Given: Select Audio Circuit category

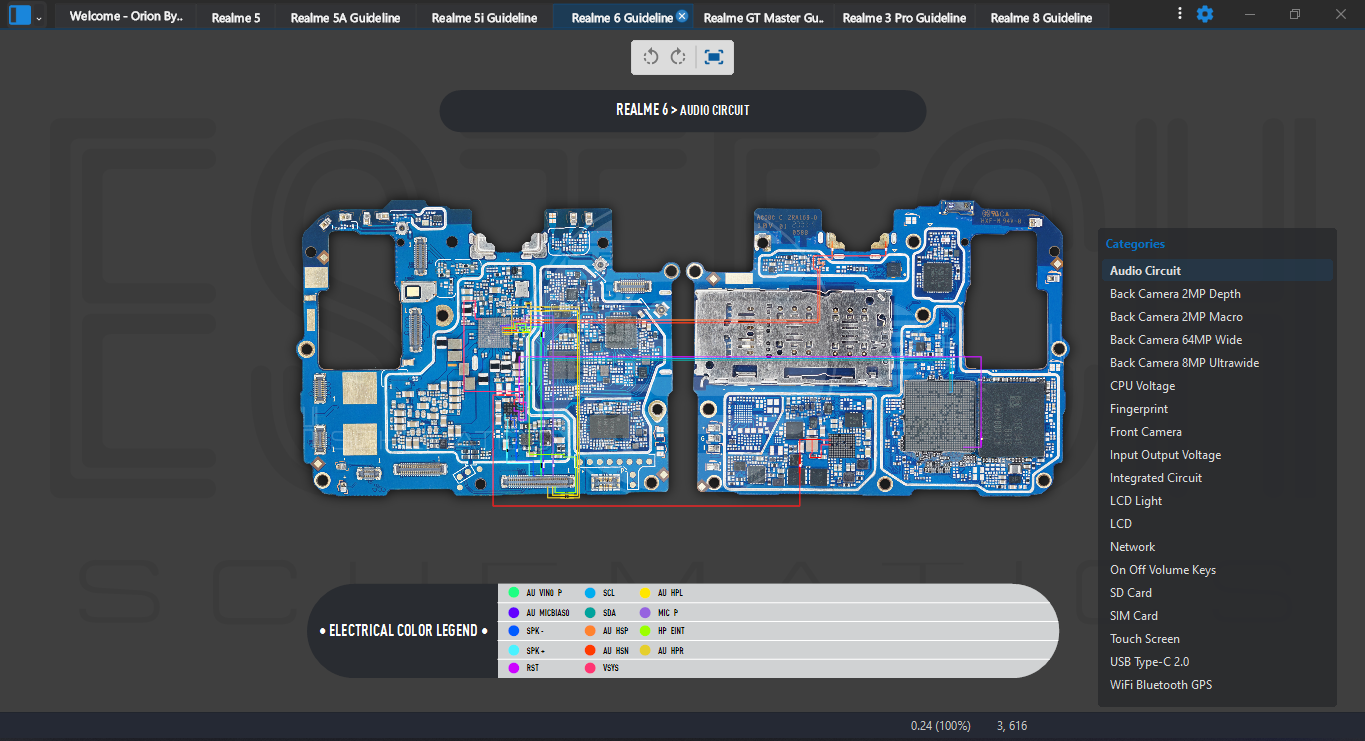Looking at the screenshot, I should pyautogui.click(x=1217, y=271).
